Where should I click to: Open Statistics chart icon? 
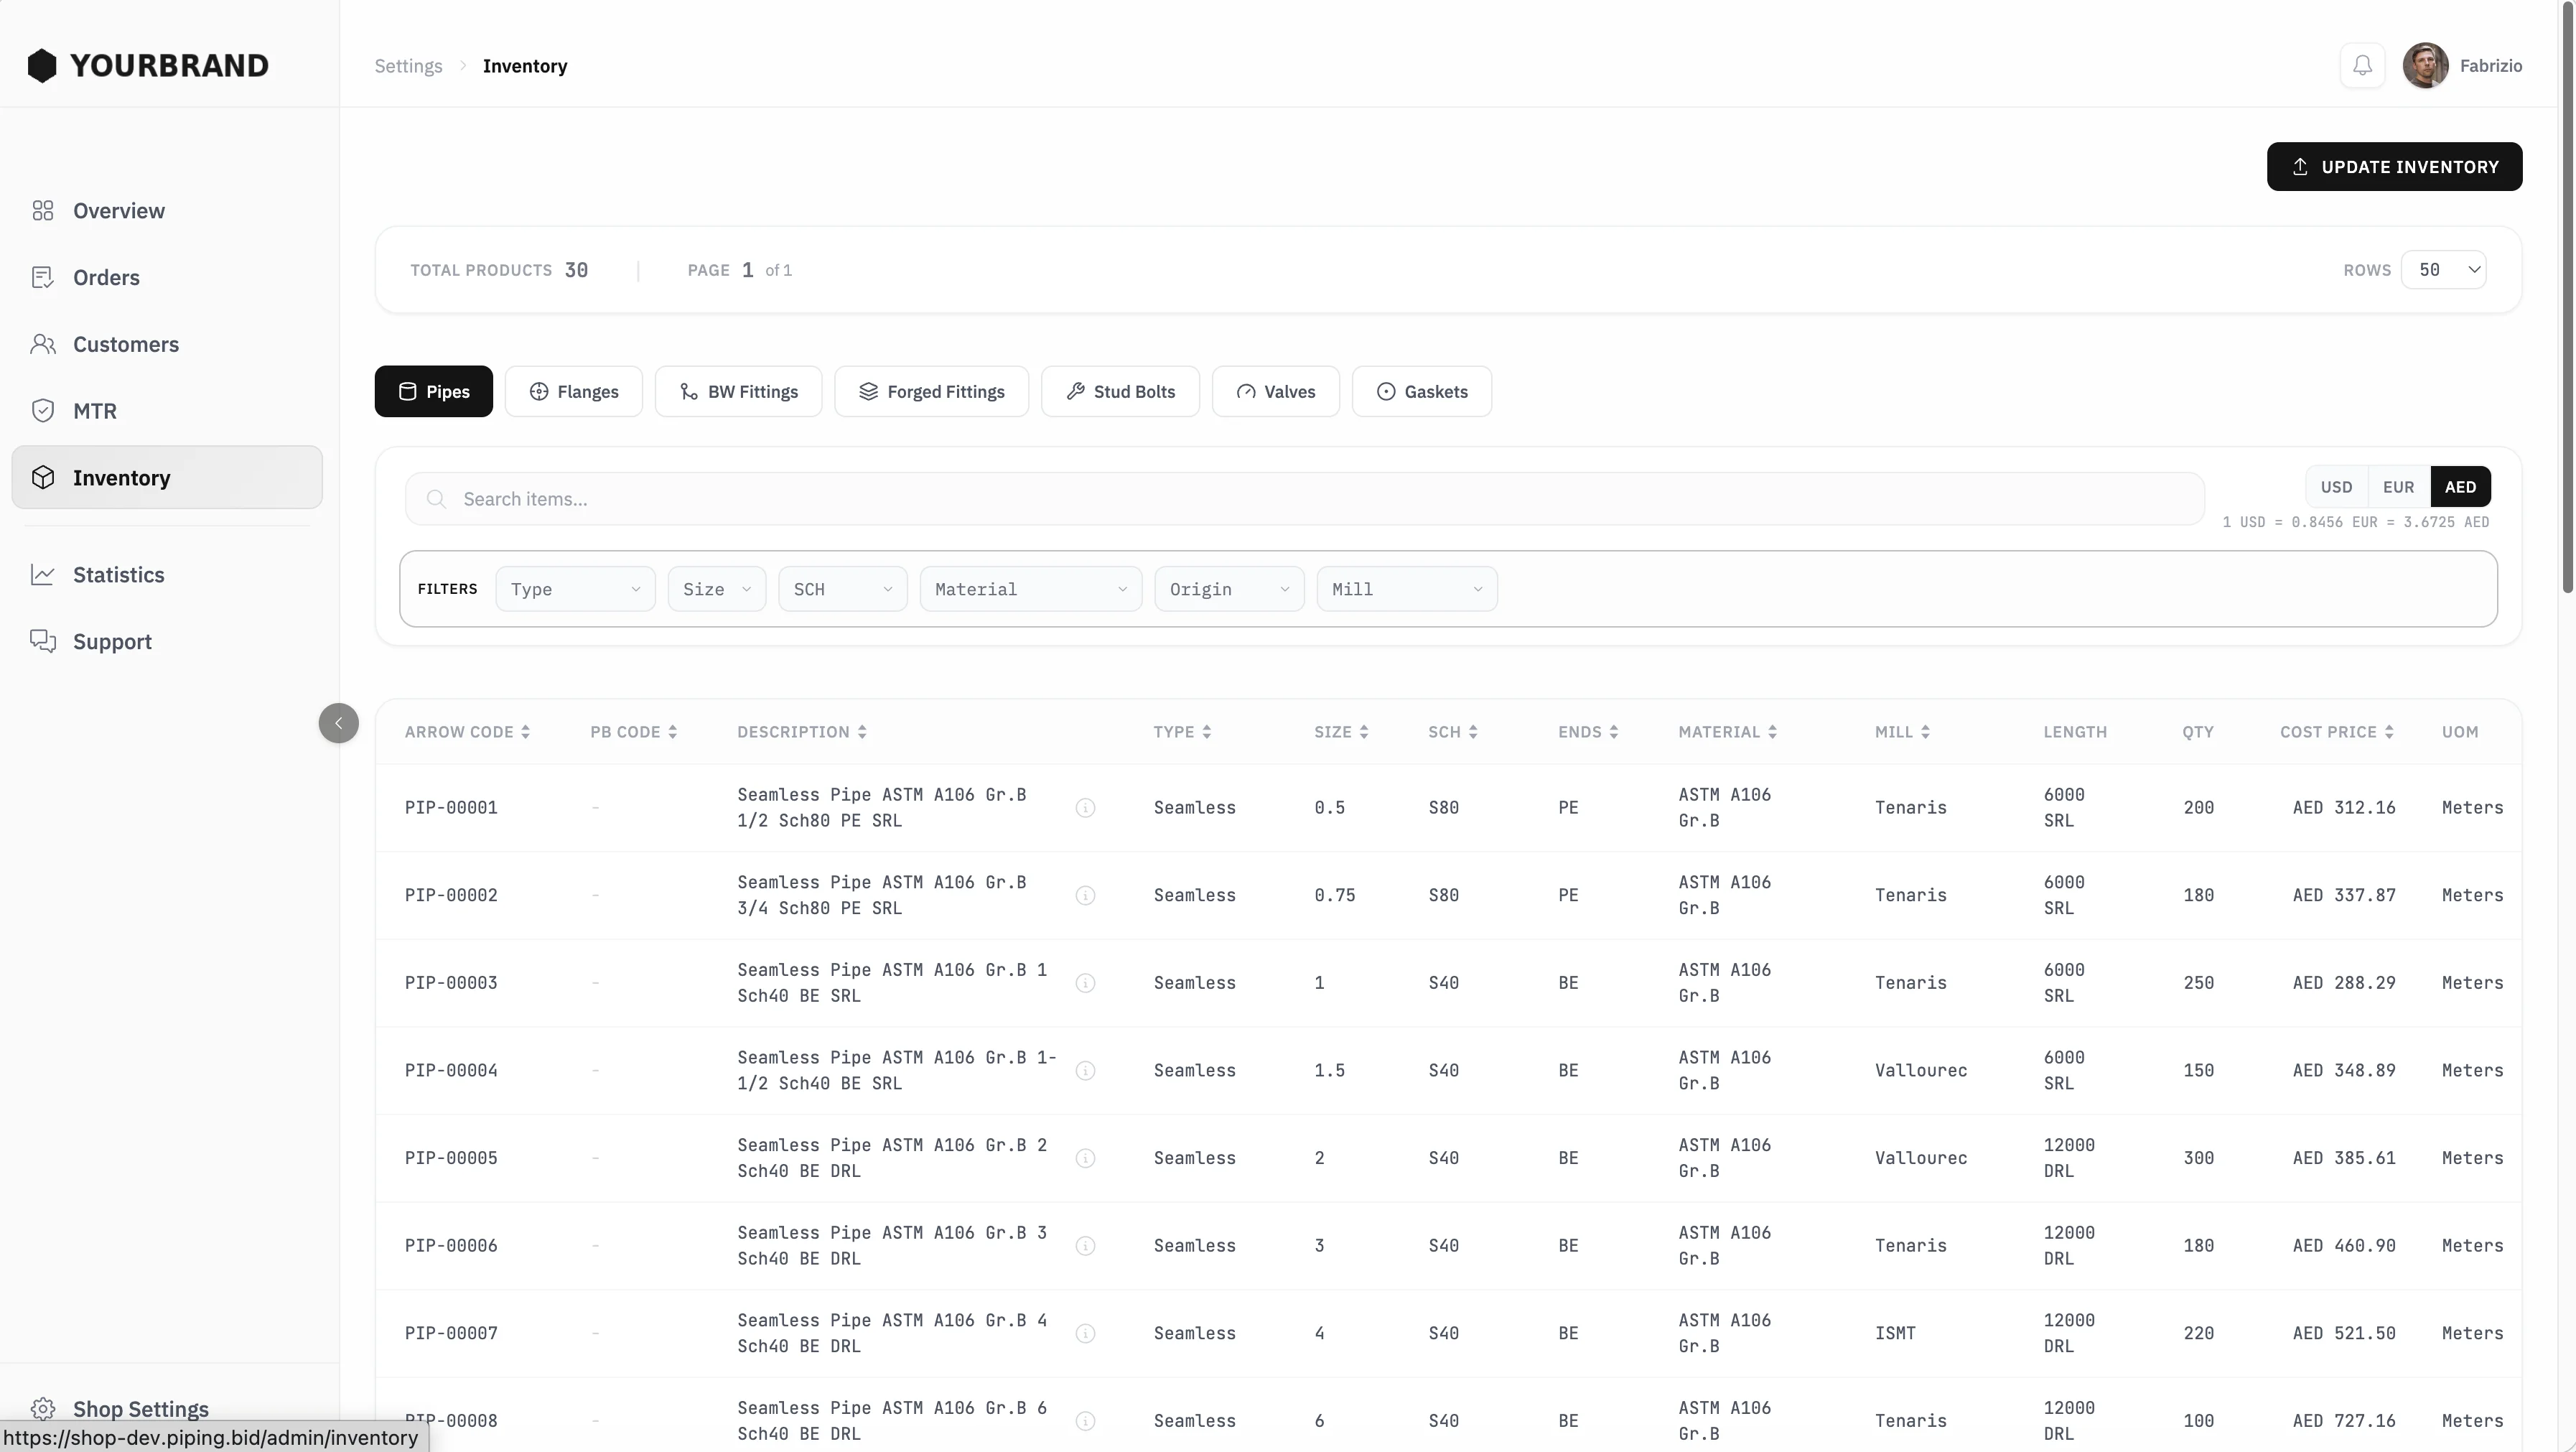click(42, 575)
